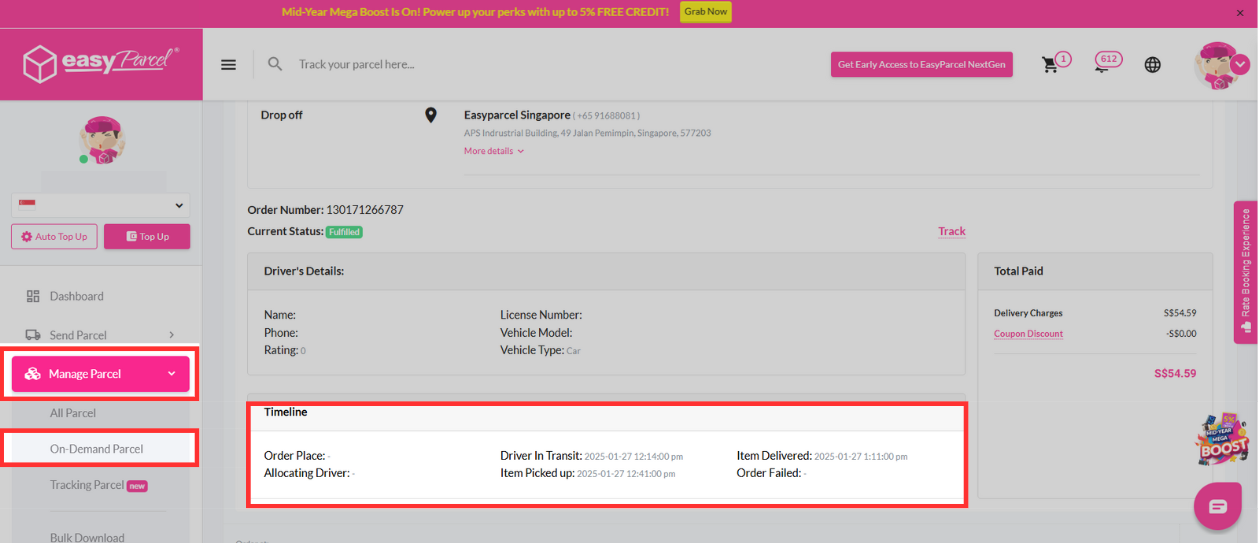Click the Delivery Charges label
Viewport: 1259px width, 543px height.
point(1028,313)
